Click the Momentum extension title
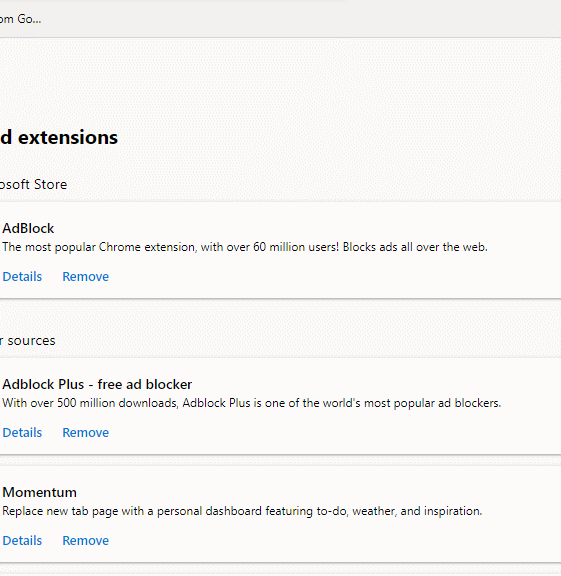This screenshot has height=576, width=561. (x=39, y=493)
